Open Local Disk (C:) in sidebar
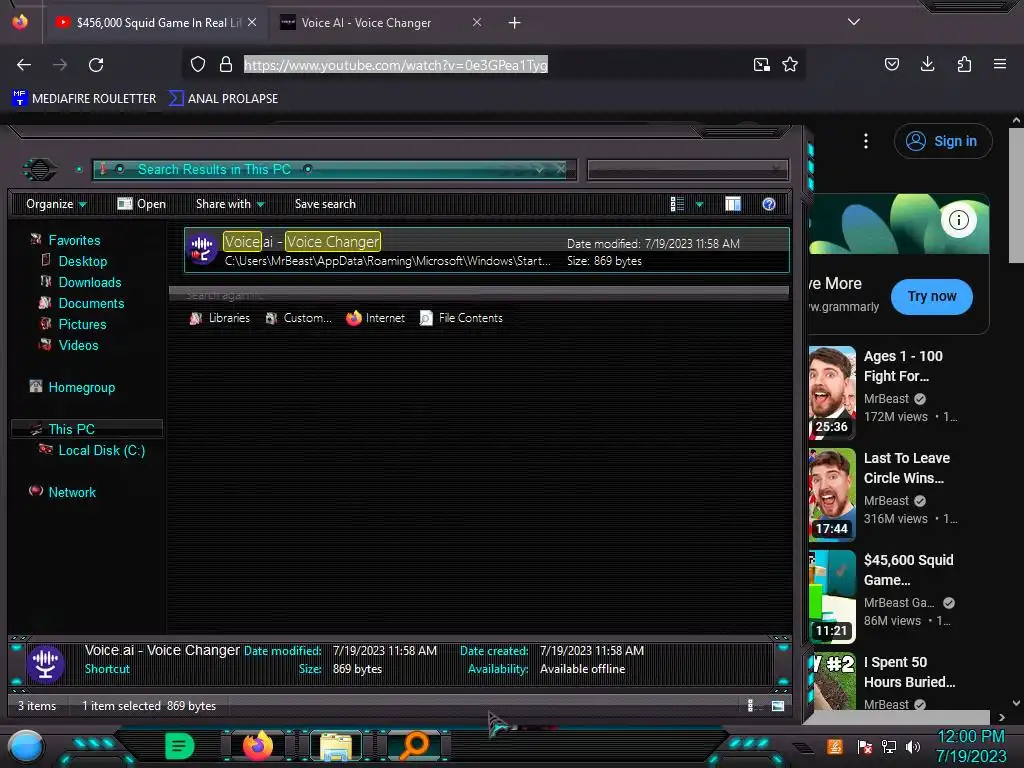The width and height of the screenshot is (1024, 768). point(101,450)
